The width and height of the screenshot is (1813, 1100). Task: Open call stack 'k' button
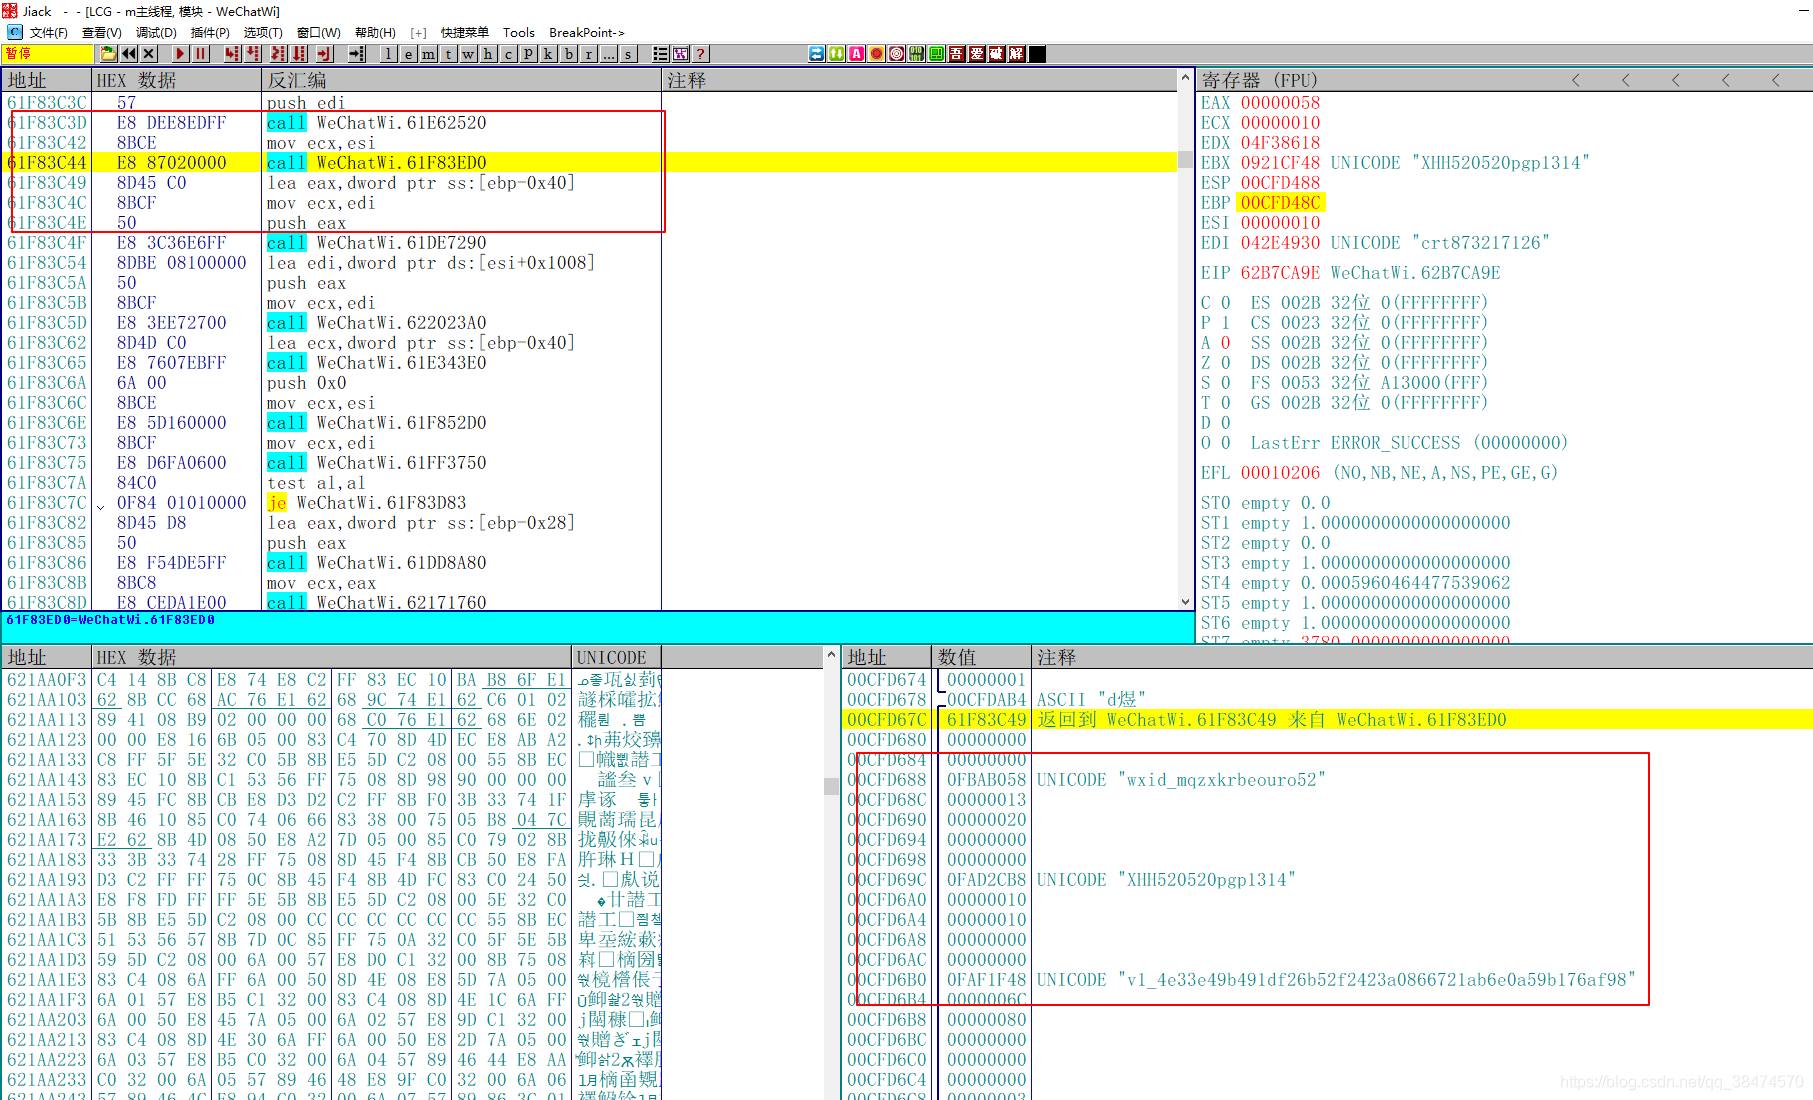coord(548,54)
